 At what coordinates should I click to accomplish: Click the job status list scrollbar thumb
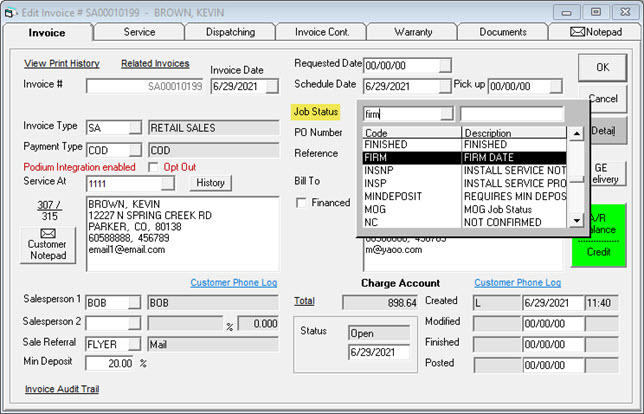(577, 179)
